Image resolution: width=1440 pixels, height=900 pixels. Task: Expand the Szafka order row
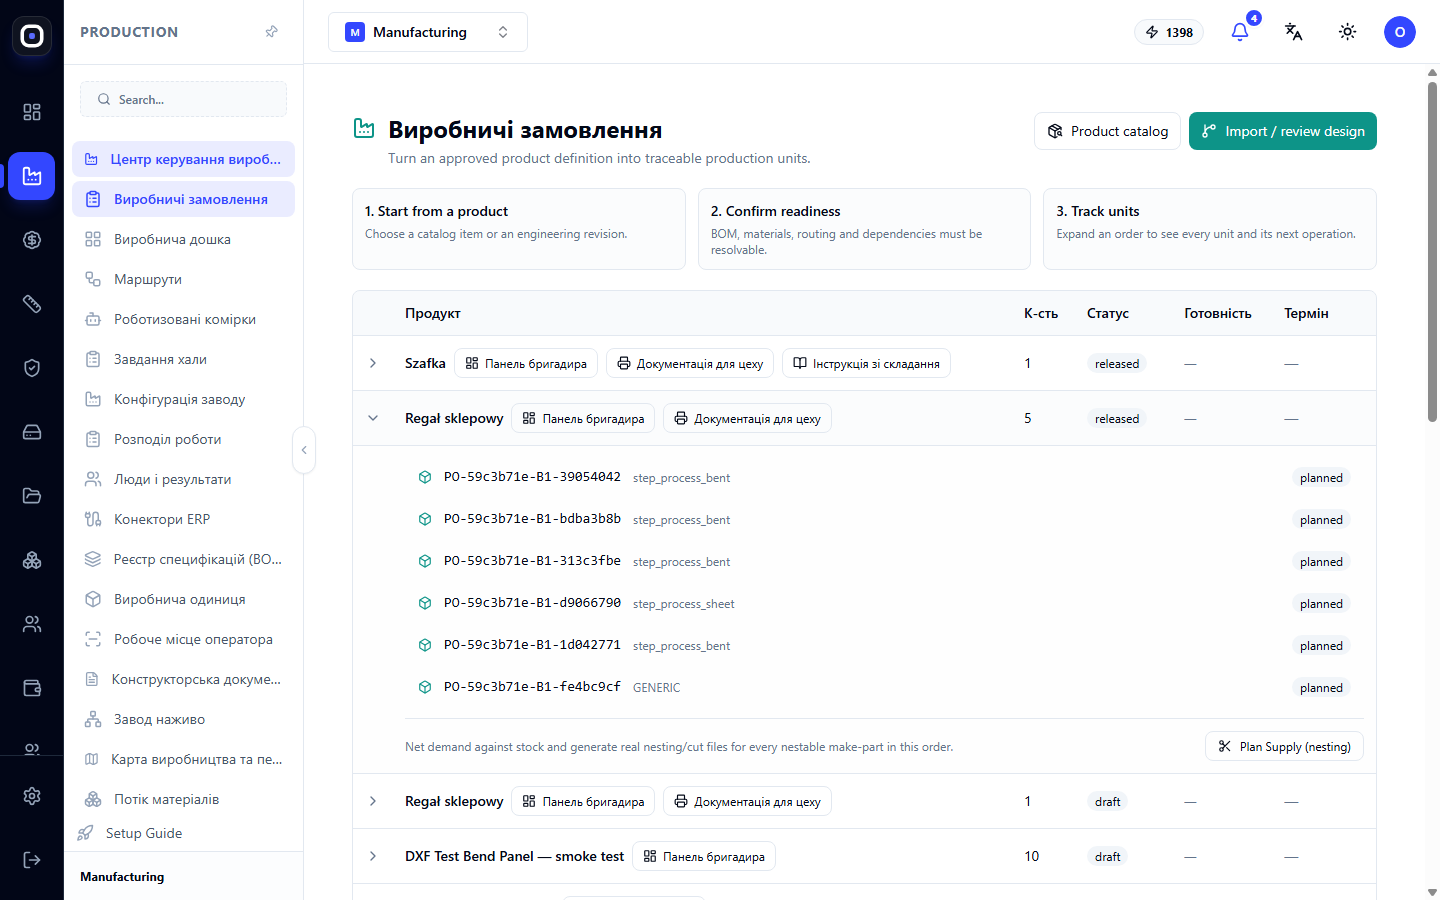click(373, 363)
